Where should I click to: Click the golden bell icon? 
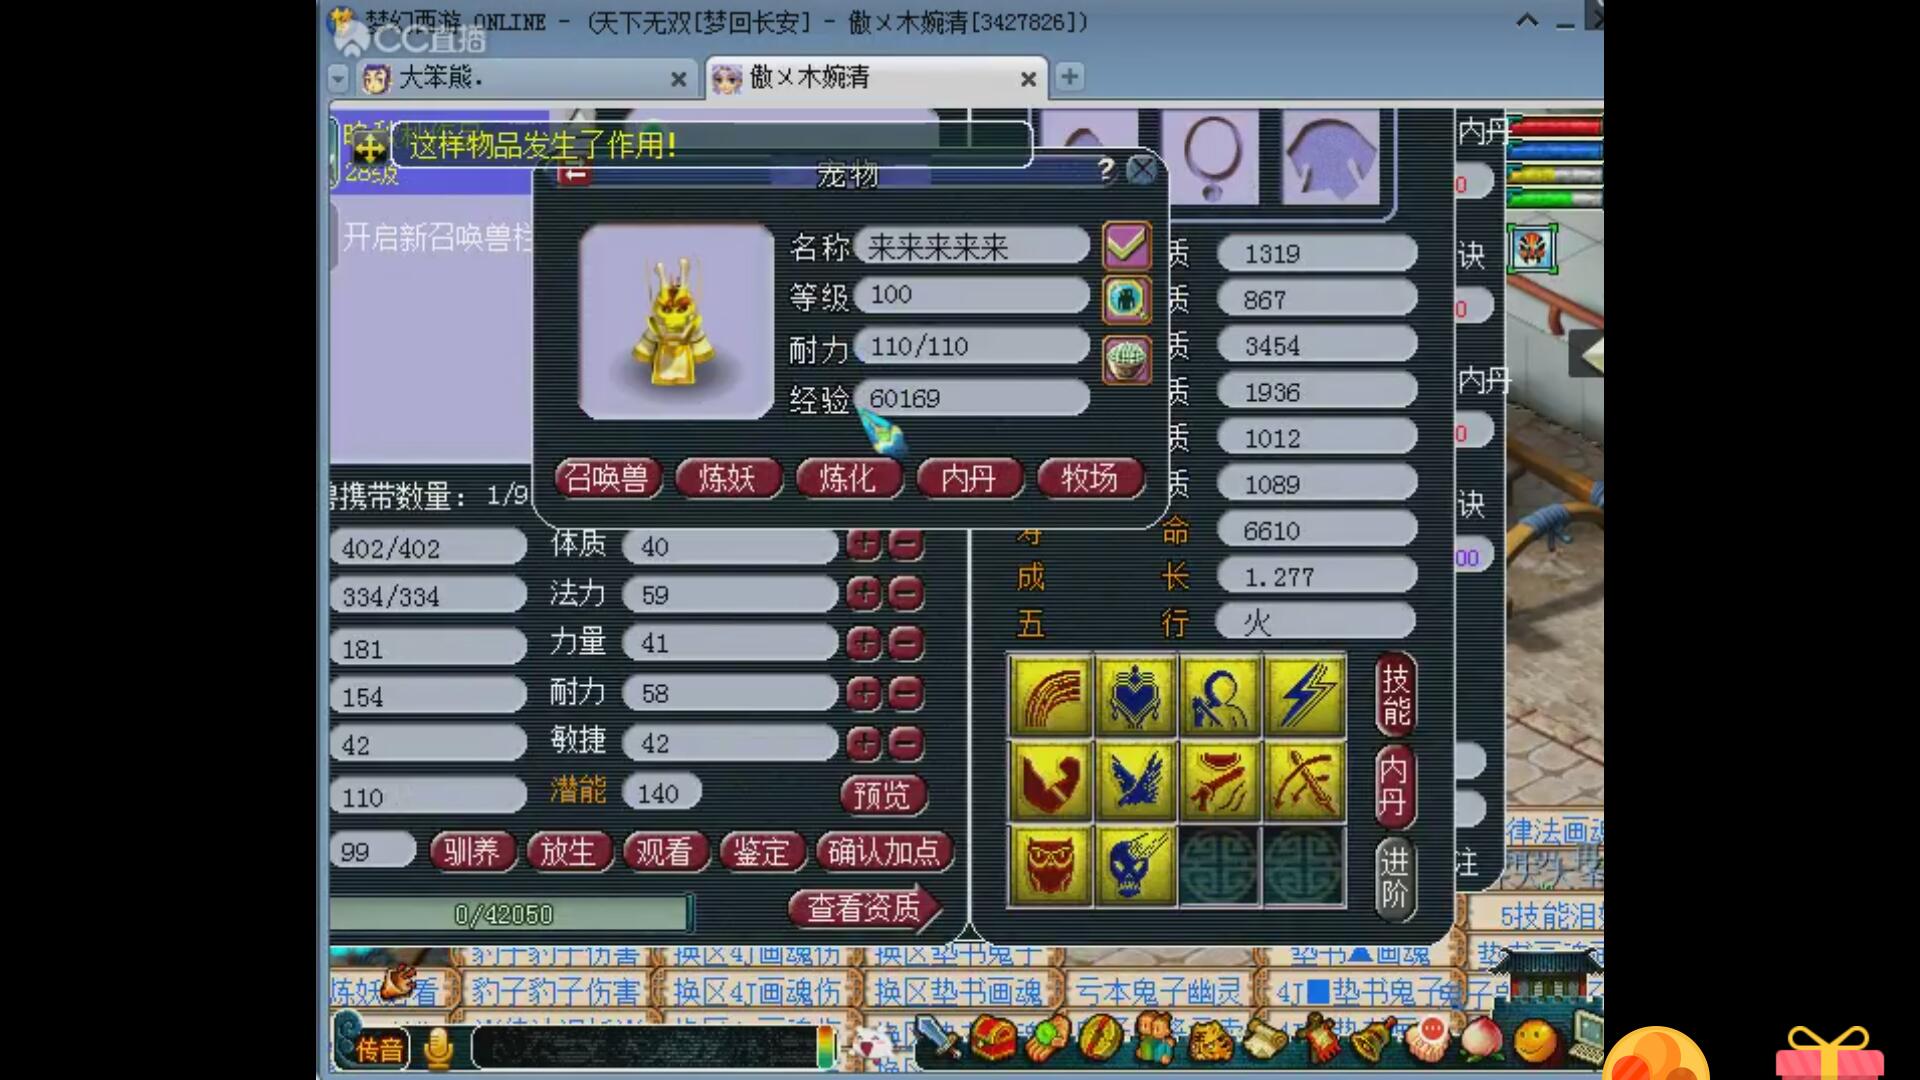click(x=1374, y=1040)
